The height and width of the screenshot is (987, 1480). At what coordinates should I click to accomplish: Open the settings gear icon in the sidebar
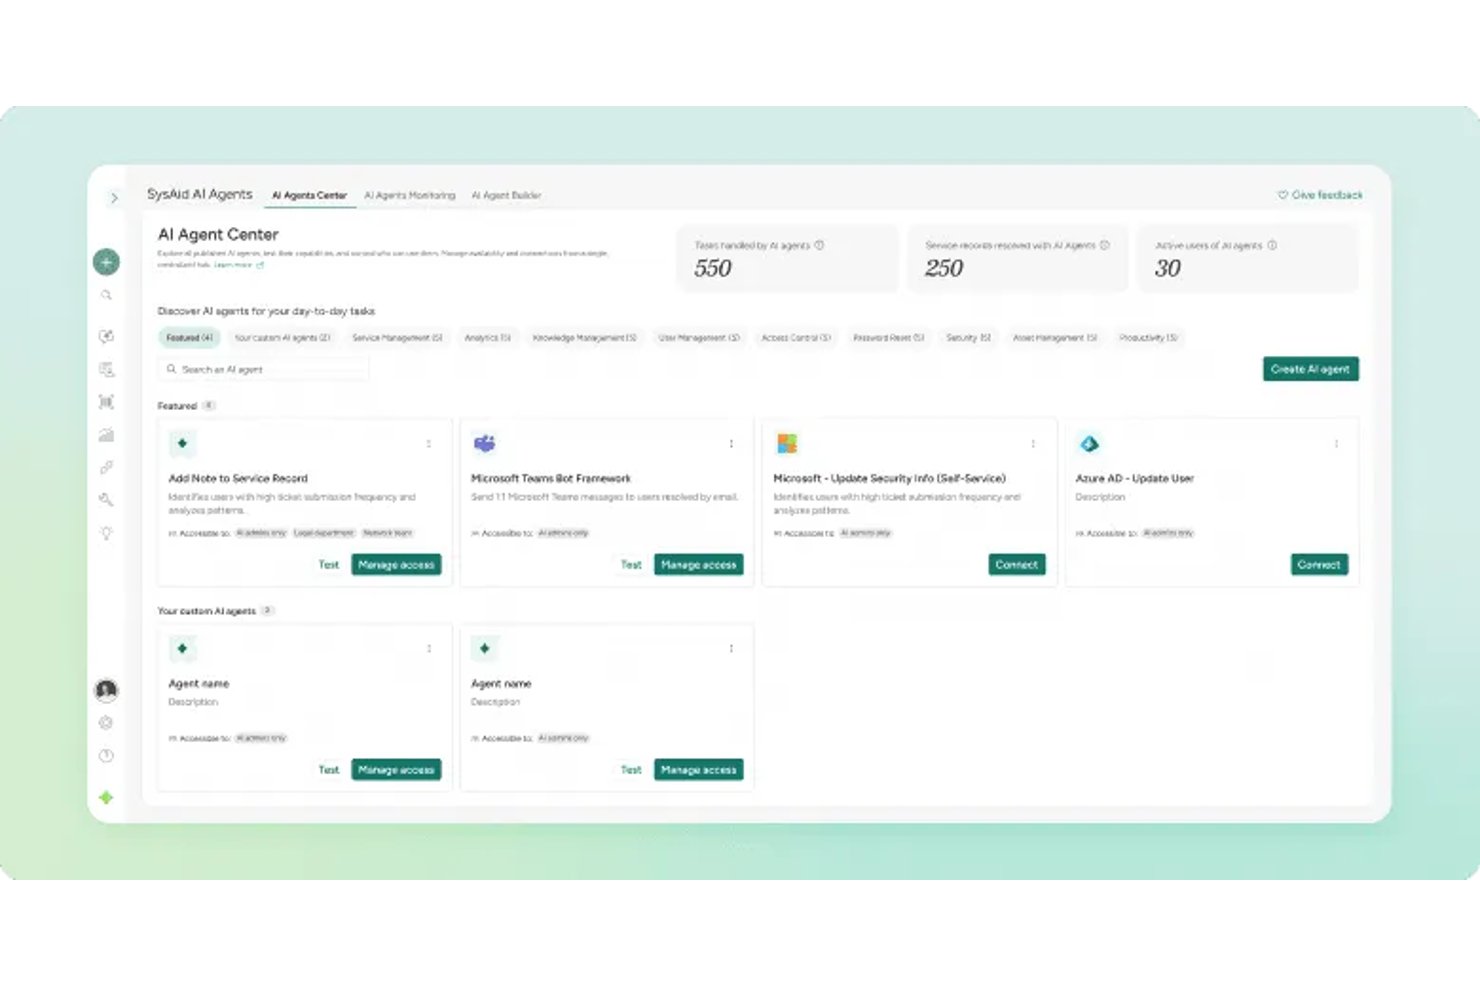[106, 723]
